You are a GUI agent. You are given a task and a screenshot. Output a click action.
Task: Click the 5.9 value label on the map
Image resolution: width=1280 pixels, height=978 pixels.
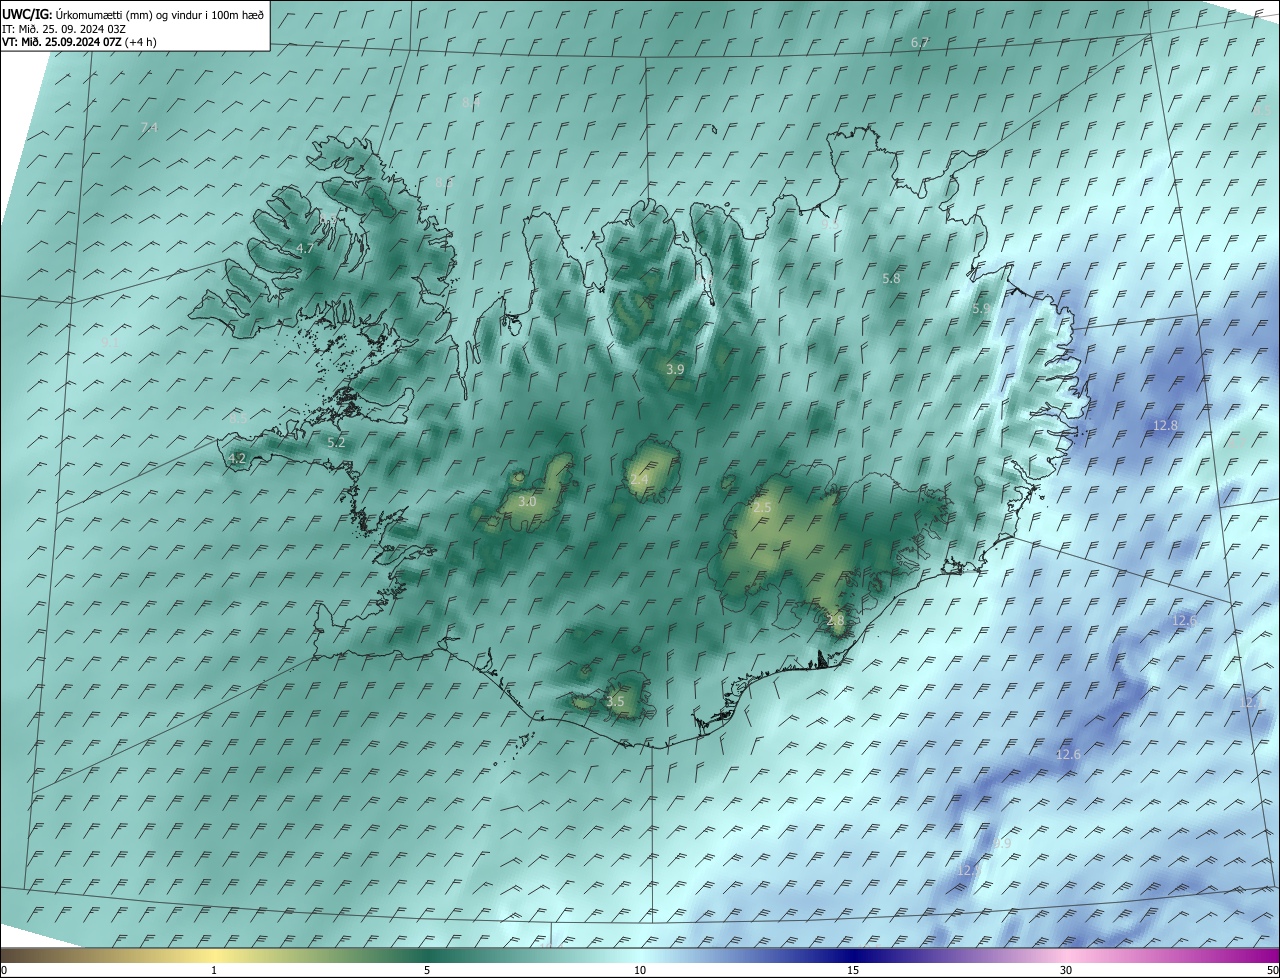pyautogui.click(x=981, y=309)
